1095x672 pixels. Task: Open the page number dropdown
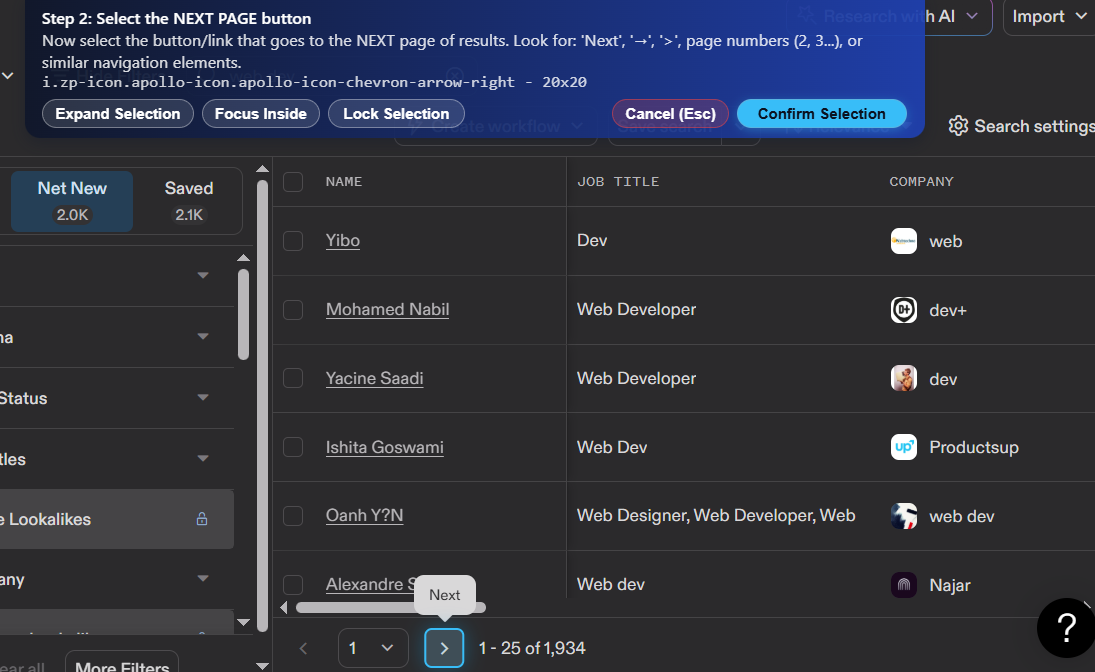tap(373, 648)
